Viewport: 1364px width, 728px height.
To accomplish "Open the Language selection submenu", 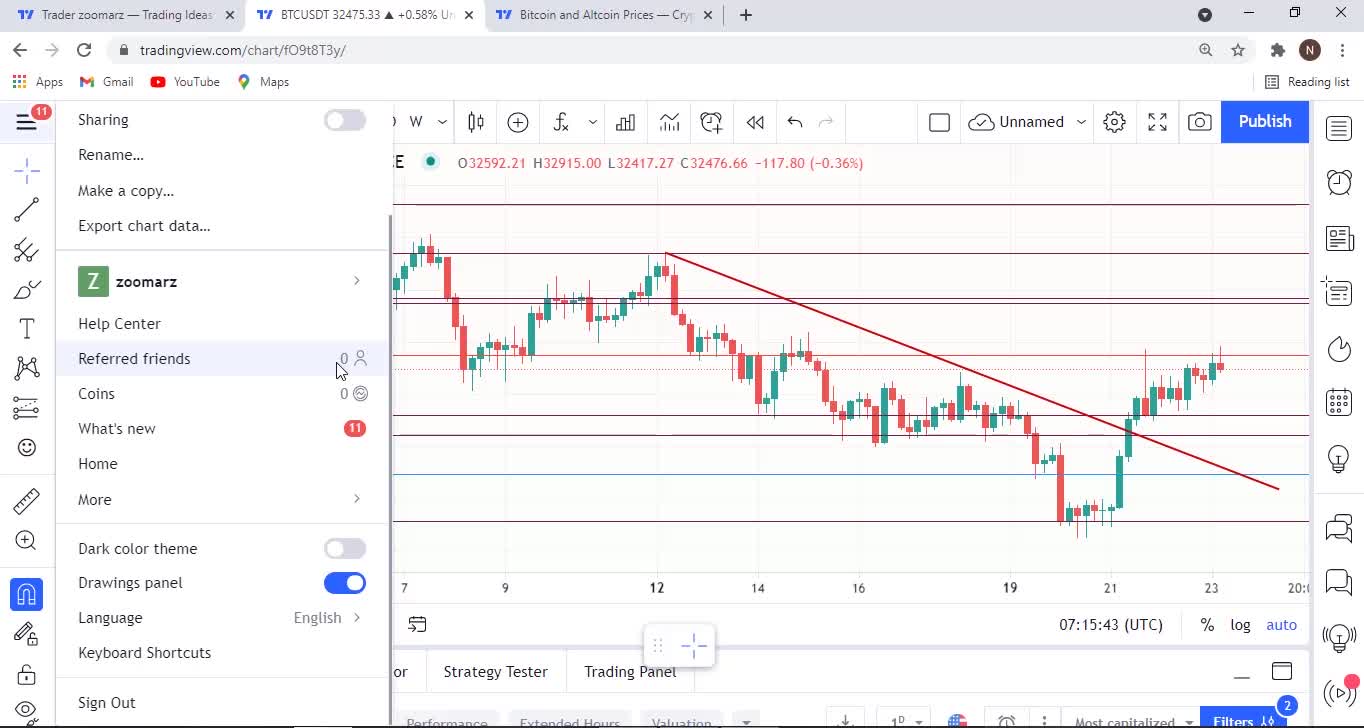I will pyautogui.click(x=220, y=618).
